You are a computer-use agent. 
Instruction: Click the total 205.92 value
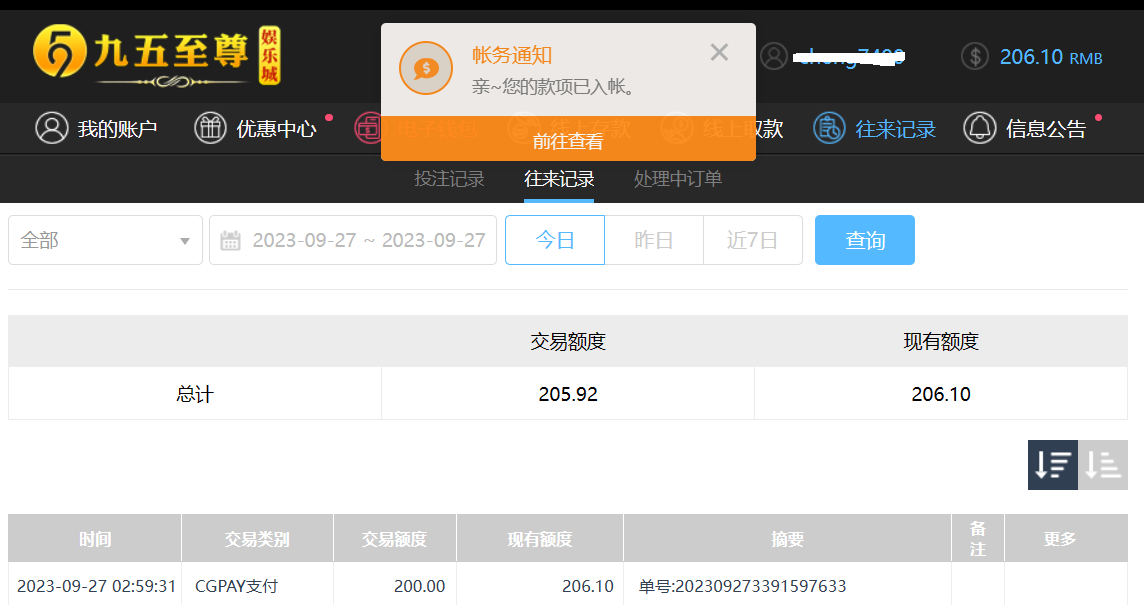point(568,394)
